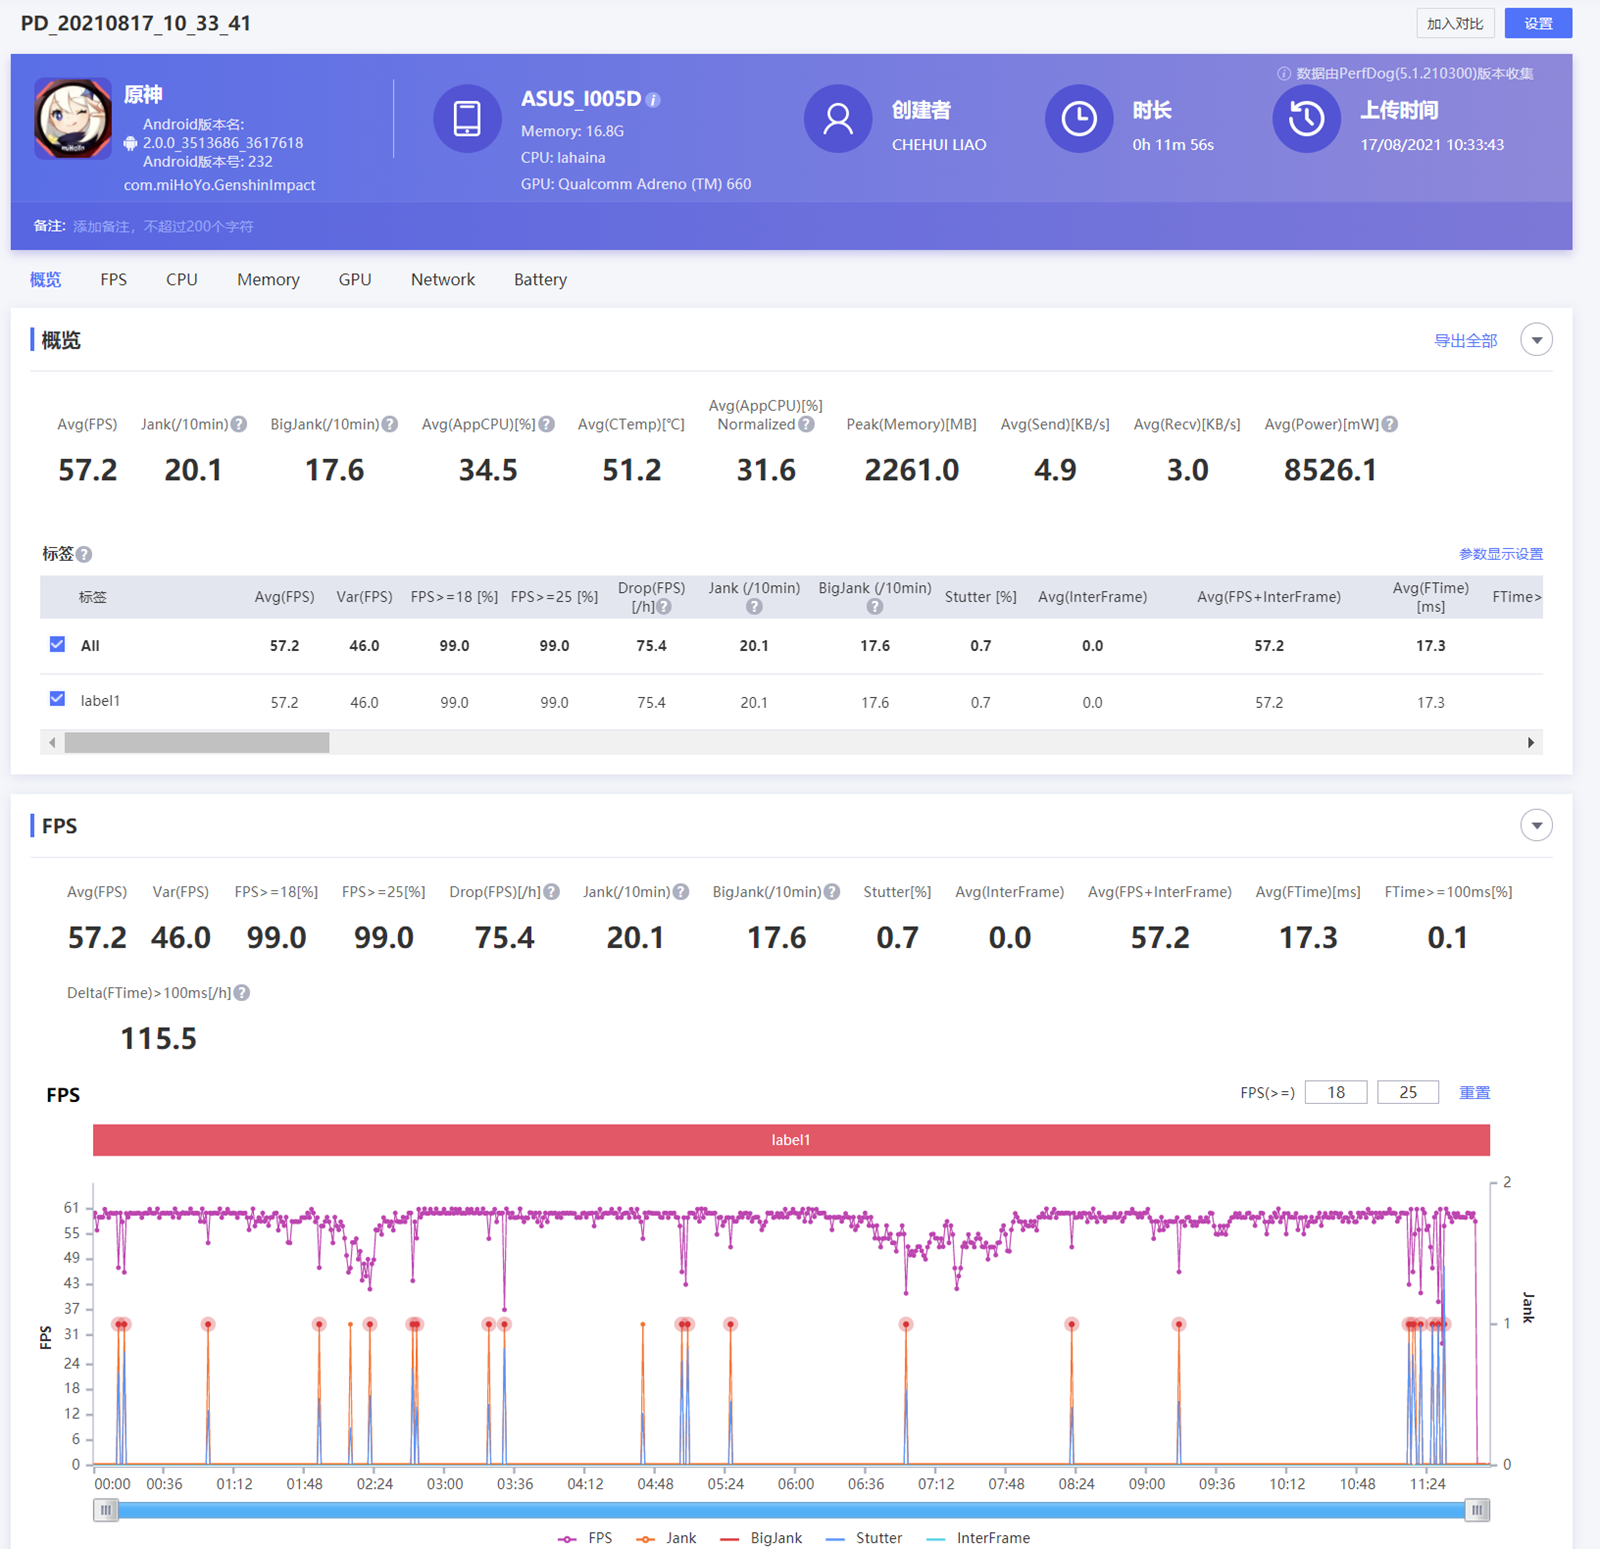Open the Battery tab
This screenshot has width=1600, height=1549.
[540, 280]
